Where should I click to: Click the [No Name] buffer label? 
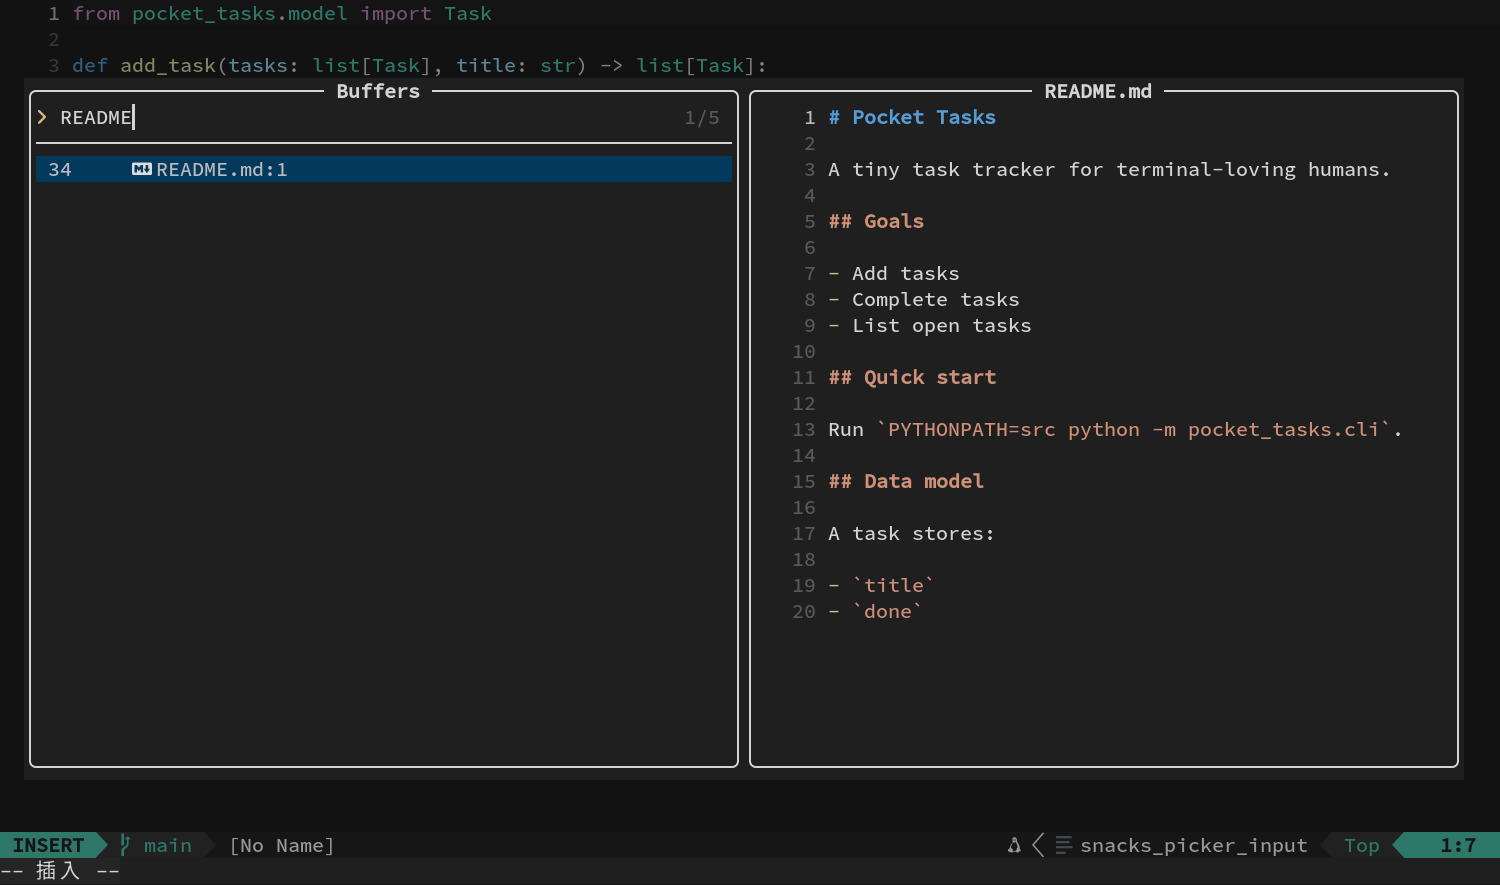(282, 845)
